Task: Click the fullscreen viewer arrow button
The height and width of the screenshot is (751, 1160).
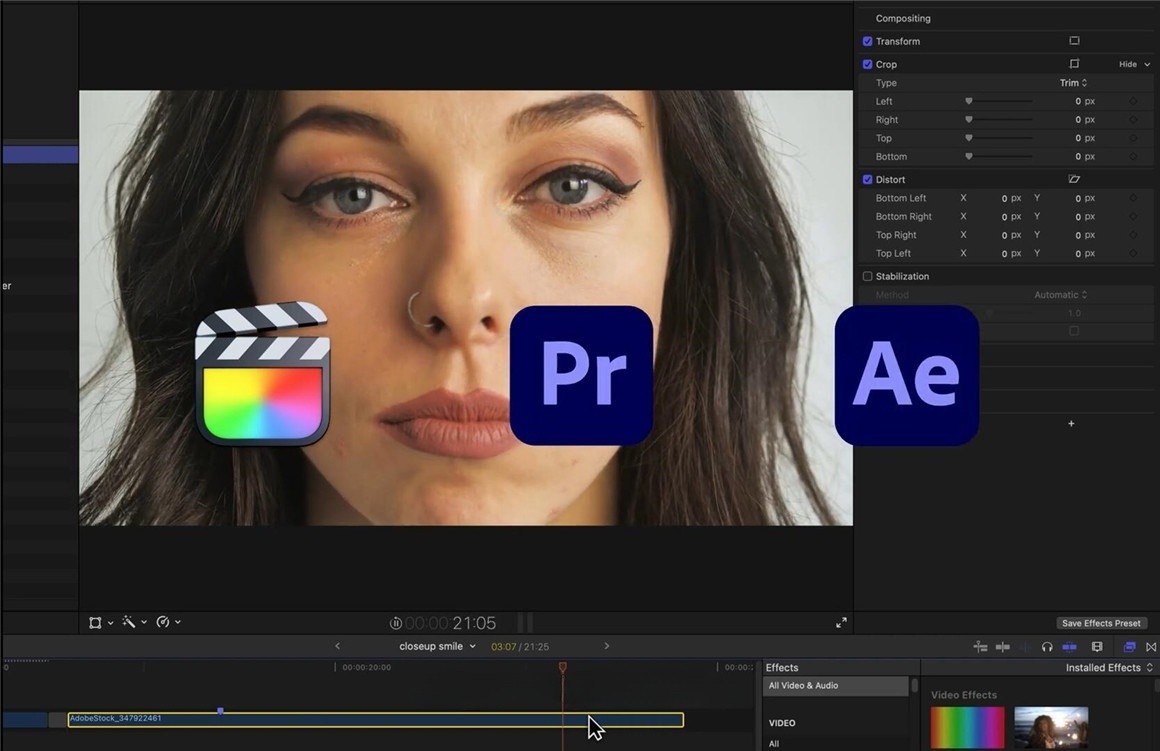Action: [x=841, y=622]
